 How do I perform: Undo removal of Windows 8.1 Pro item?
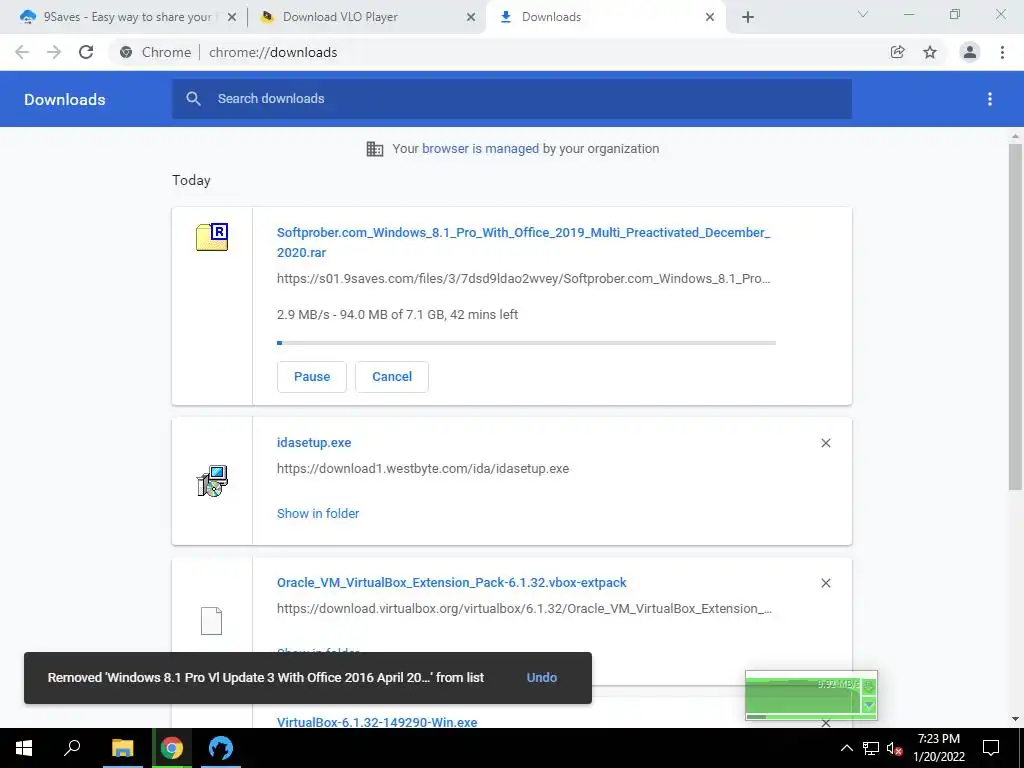point(541,677)
